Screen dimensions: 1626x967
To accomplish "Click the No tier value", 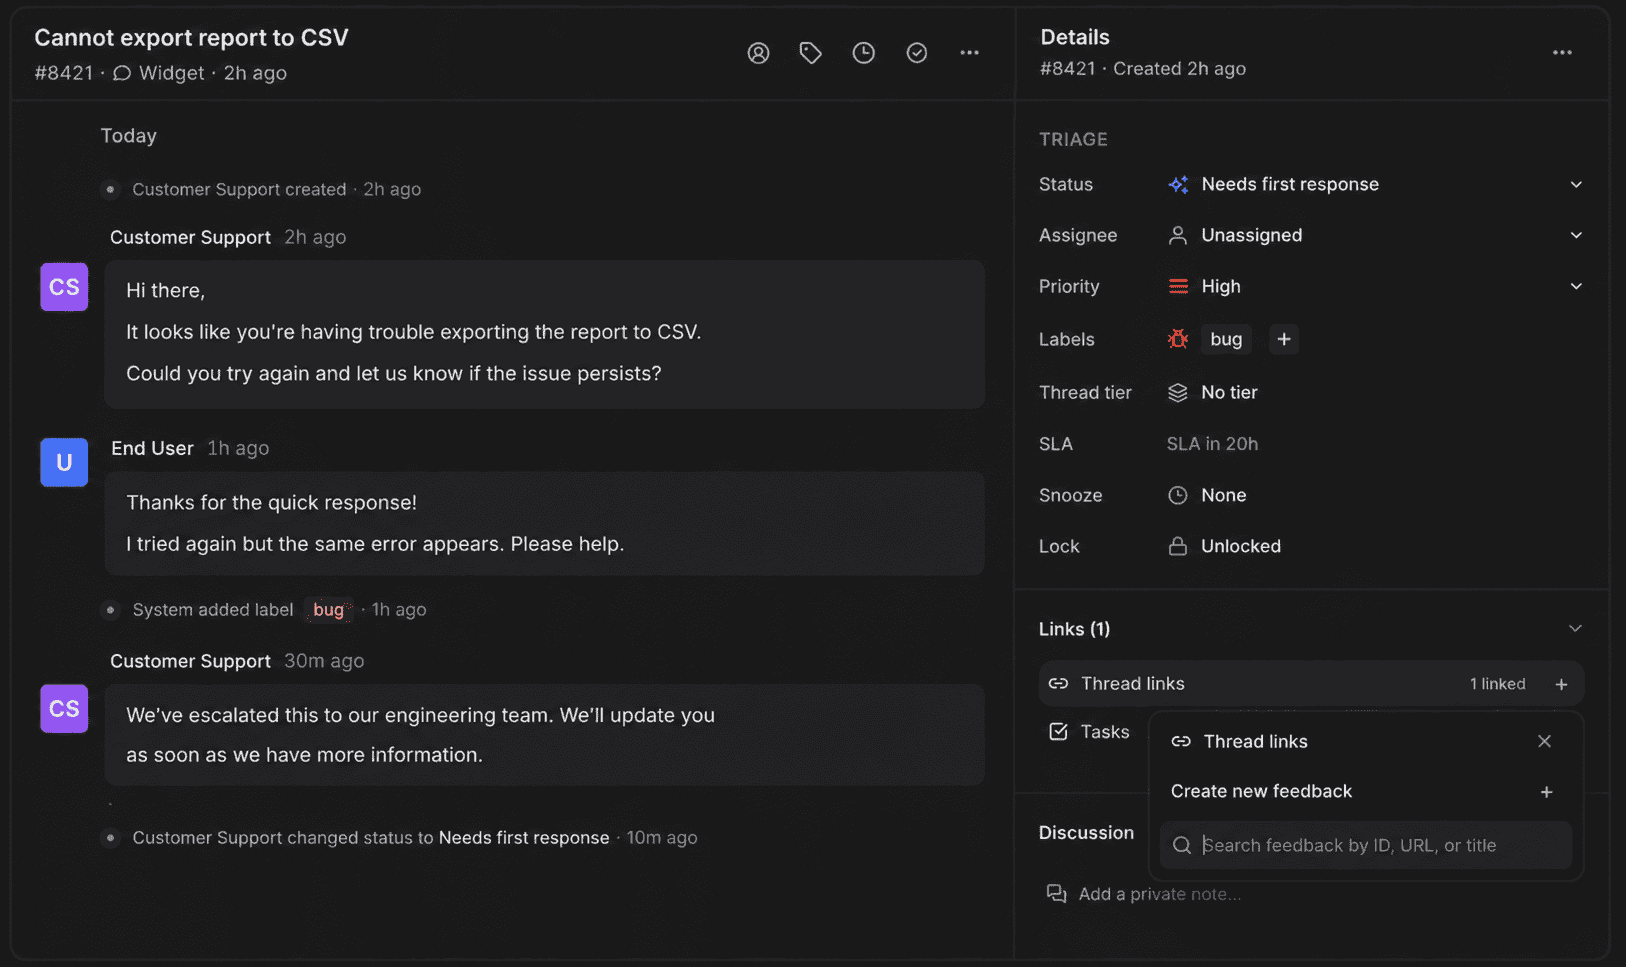I will coord(1229,392).
